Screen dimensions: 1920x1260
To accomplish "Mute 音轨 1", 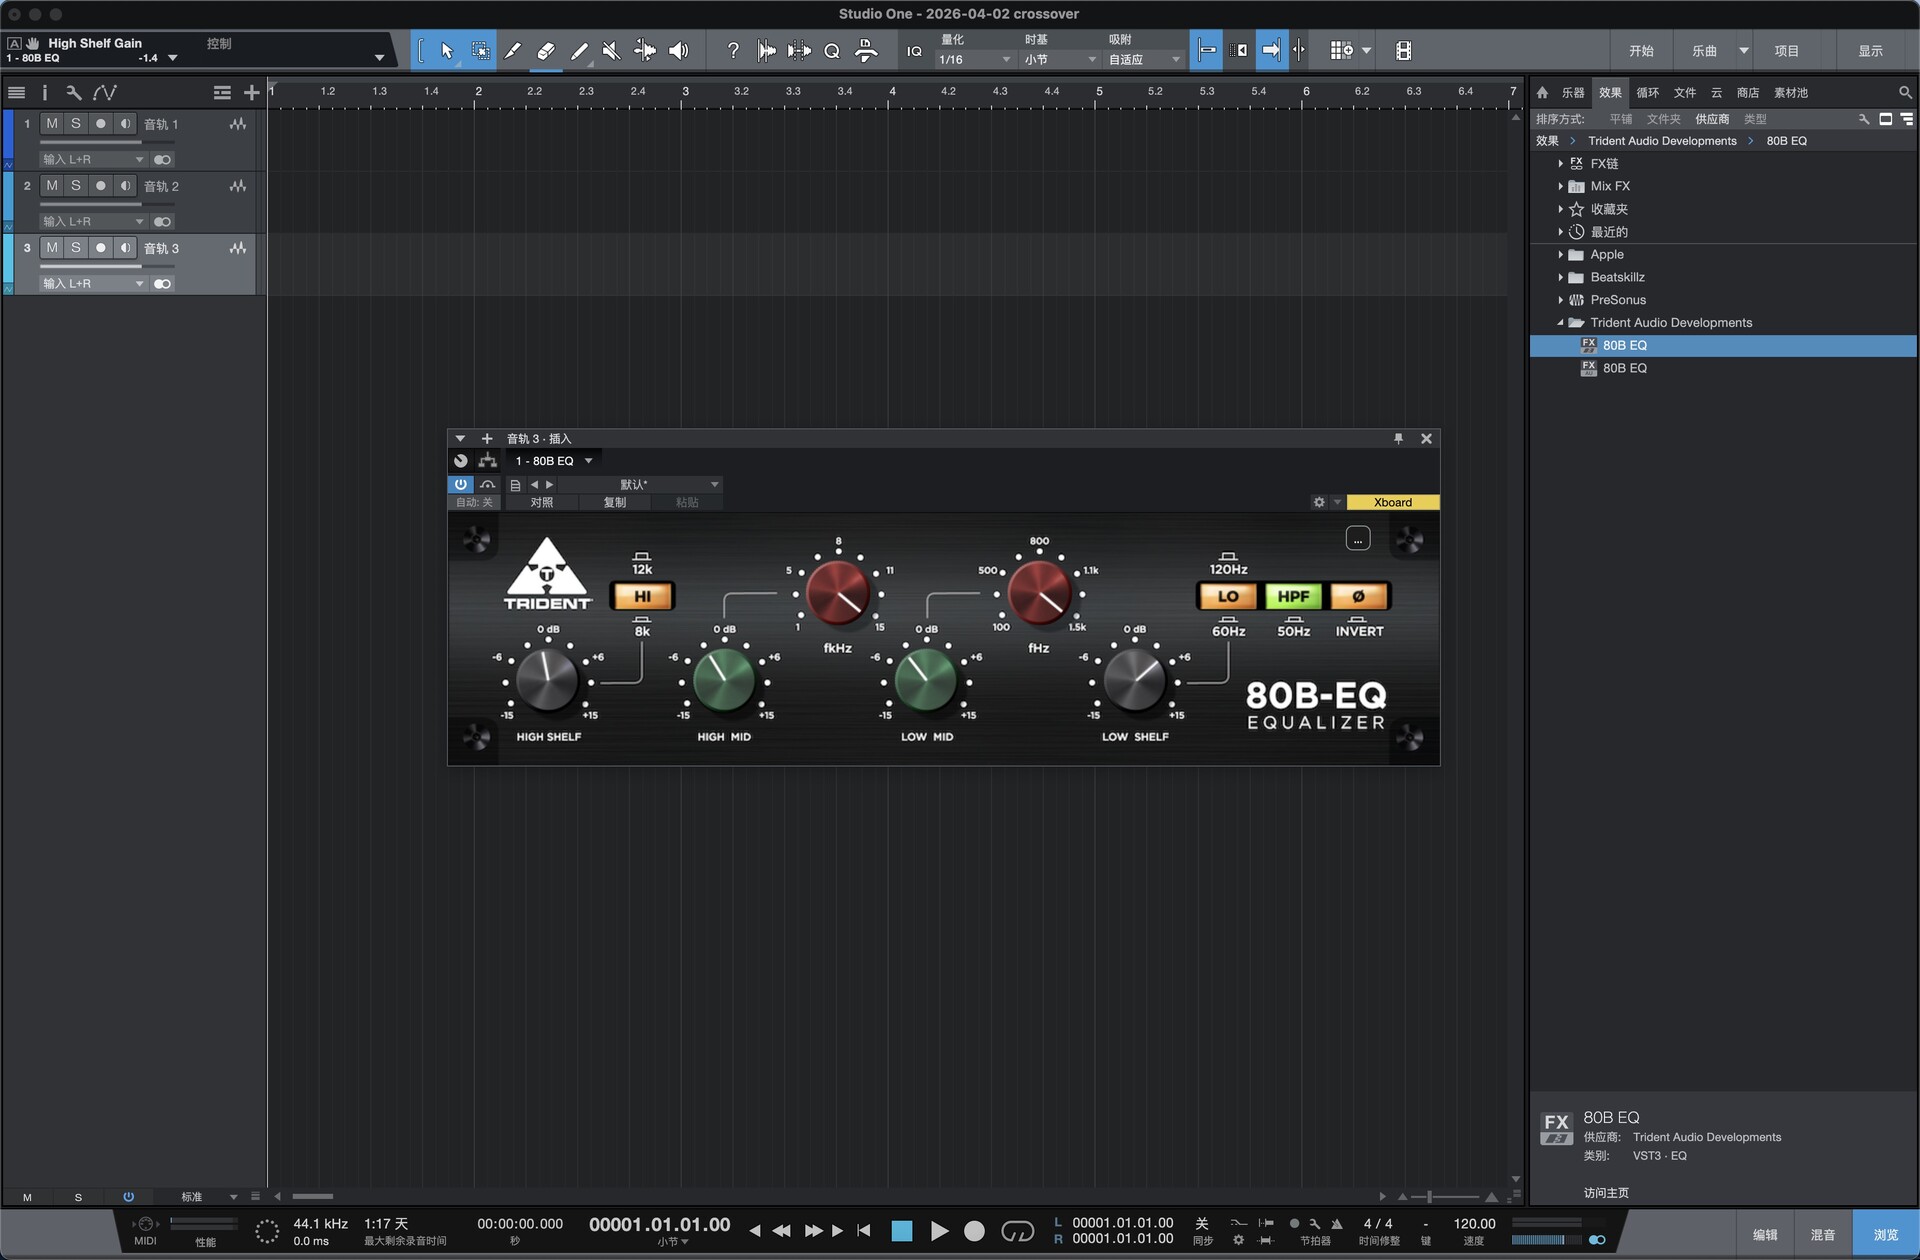I will (x=52, y=124).
